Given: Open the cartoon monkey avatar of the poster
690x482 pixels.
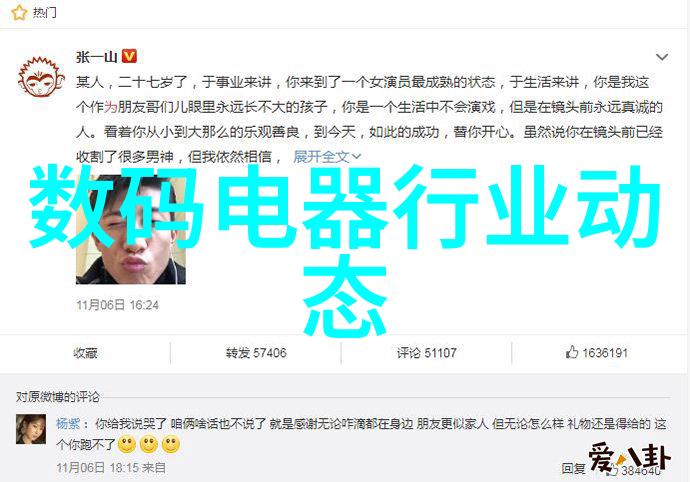Looking at the screenshot, I should [x=41, y=77].
